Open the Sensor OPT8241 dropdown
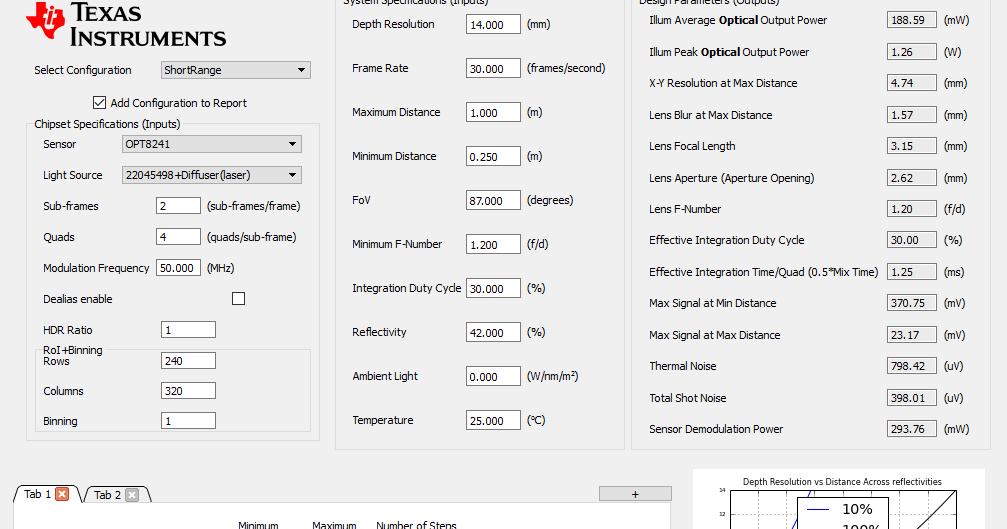1007x529 pixels. 212,144
